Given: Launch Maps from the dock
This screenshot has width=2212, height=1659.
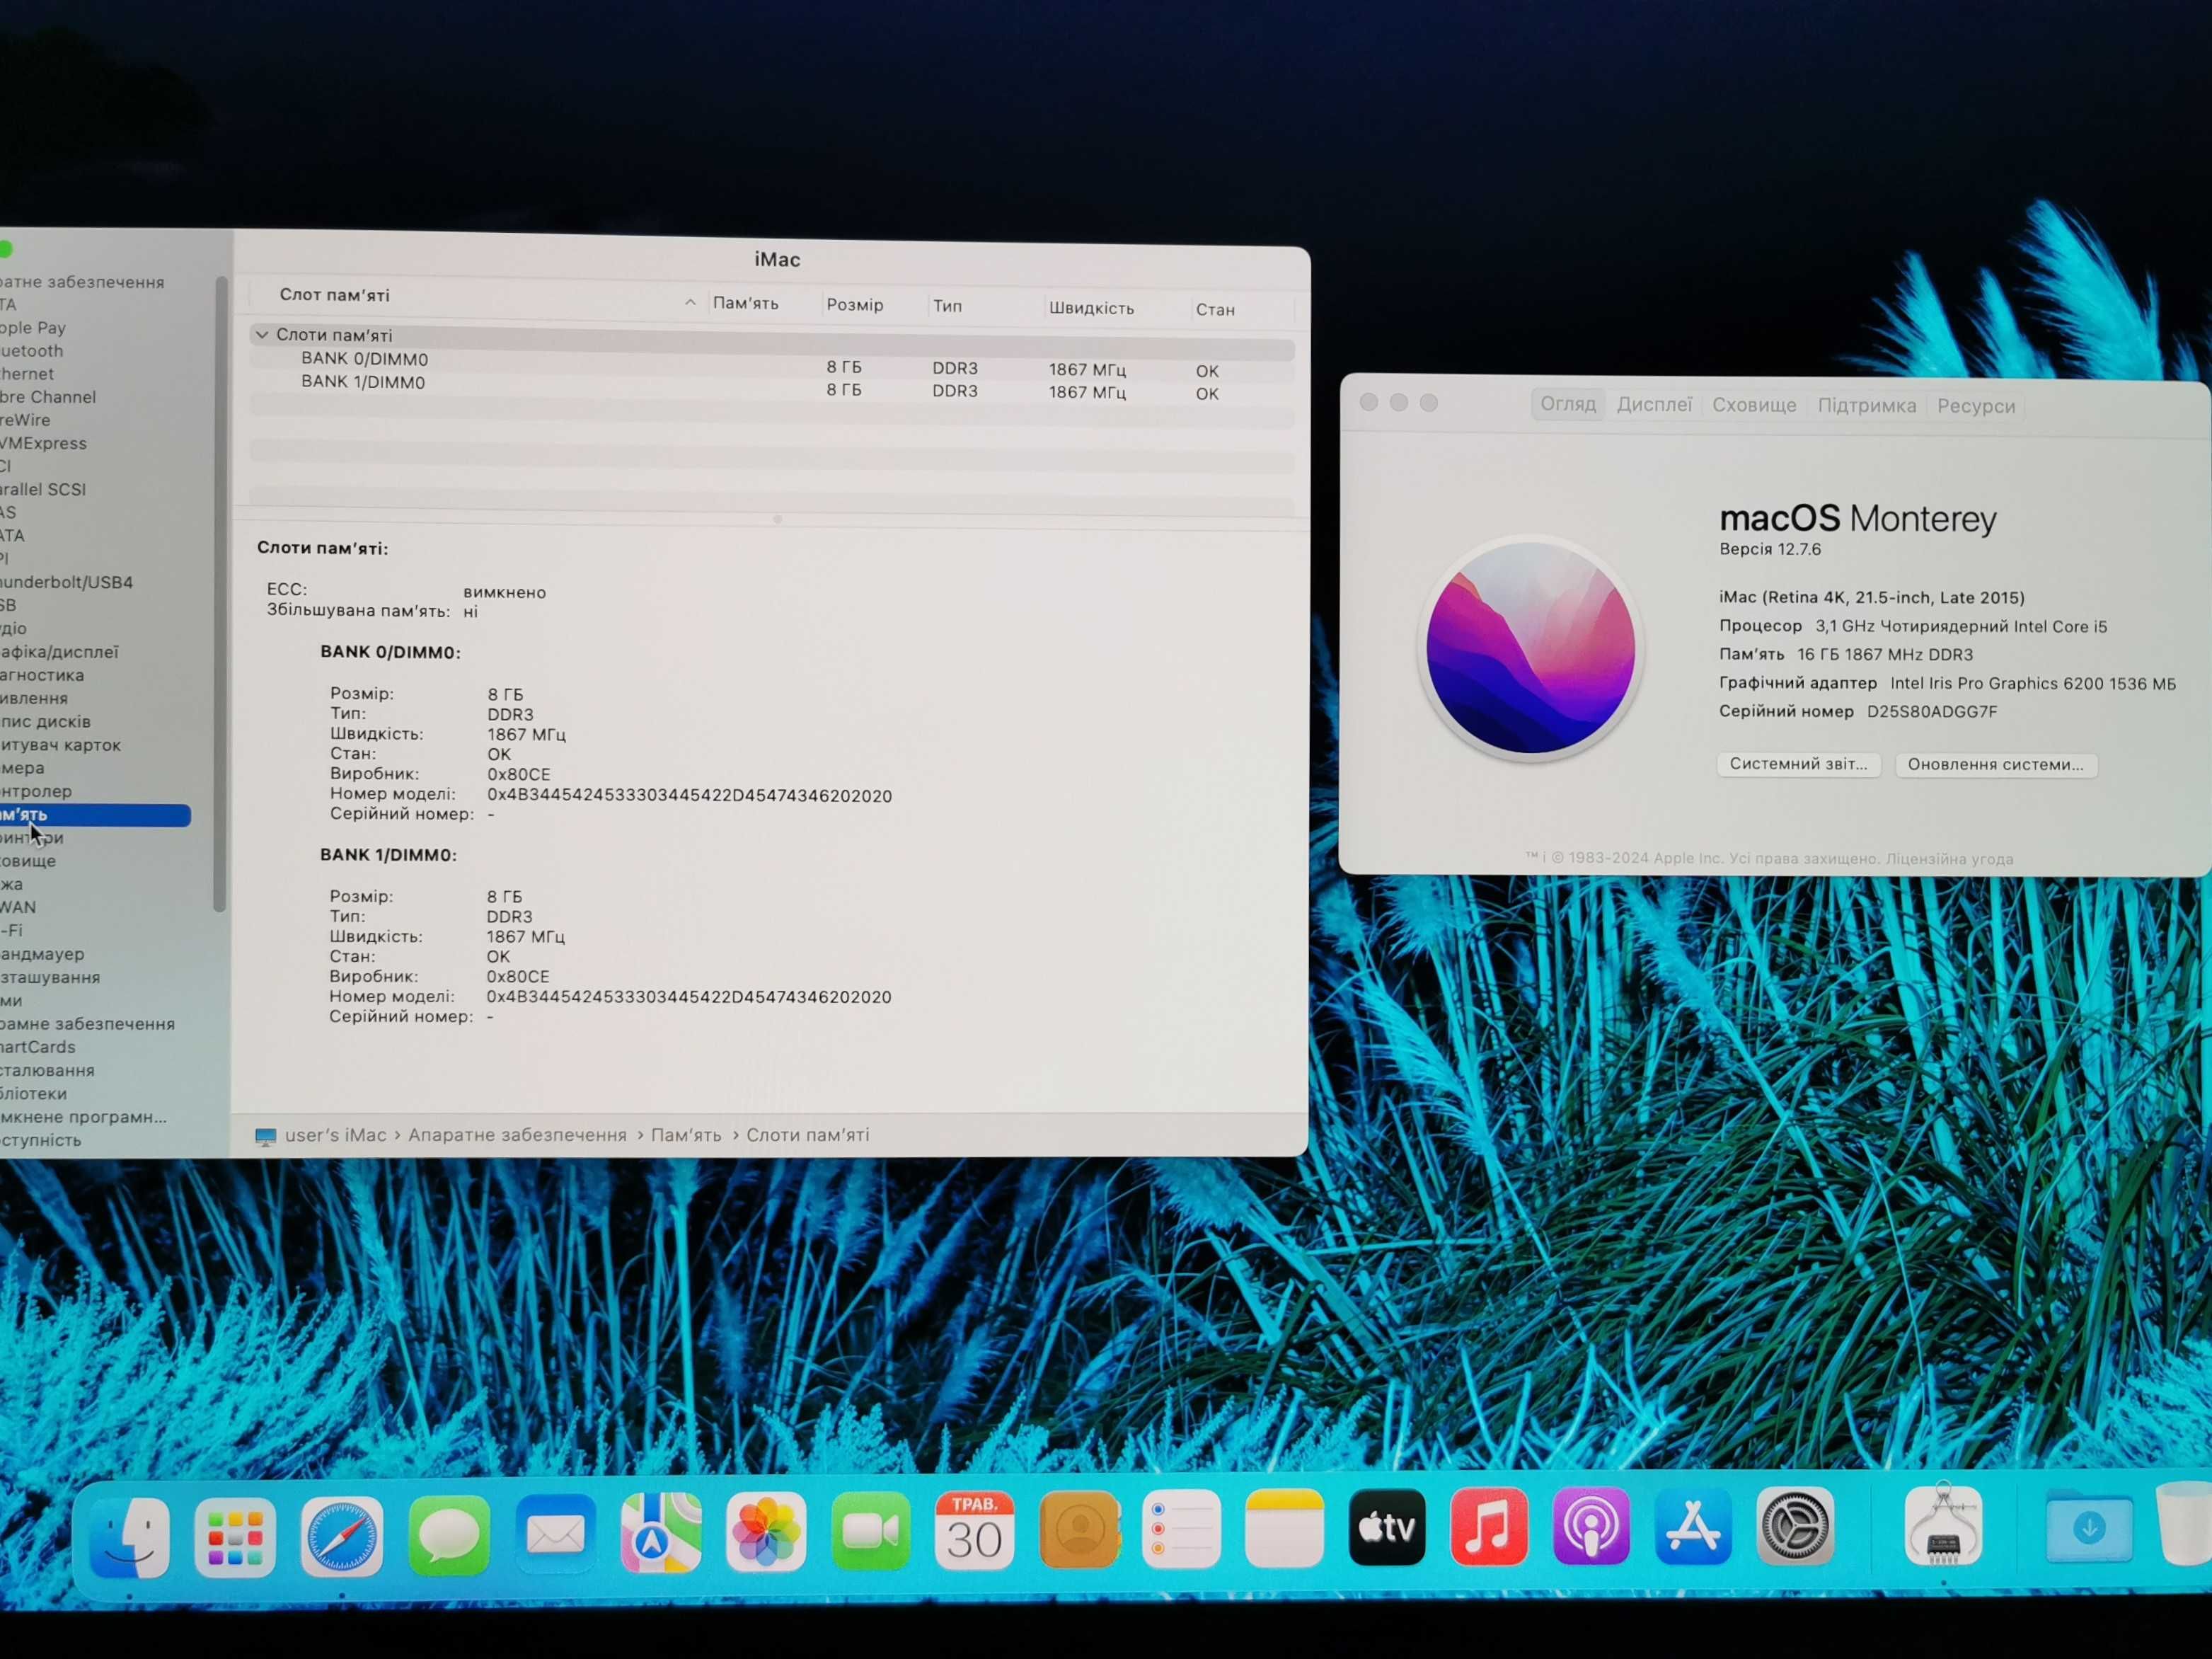Looking at the screenshot, I should click(x=661, y=1533).
